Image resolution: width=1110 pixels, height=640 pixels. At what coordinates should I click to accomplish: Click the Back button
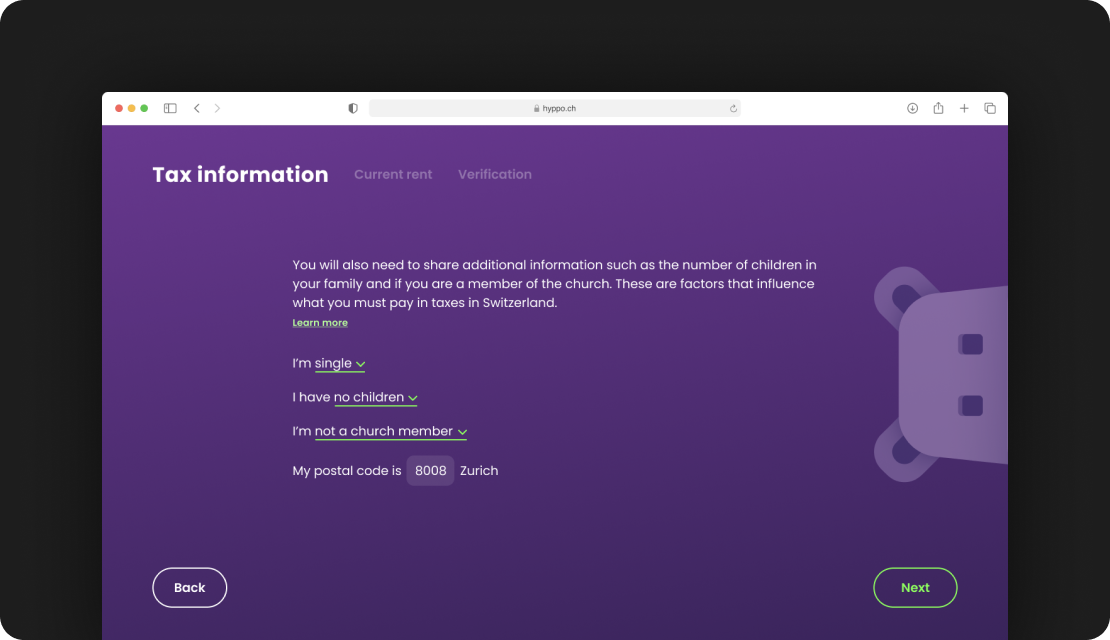click(190, 588)
